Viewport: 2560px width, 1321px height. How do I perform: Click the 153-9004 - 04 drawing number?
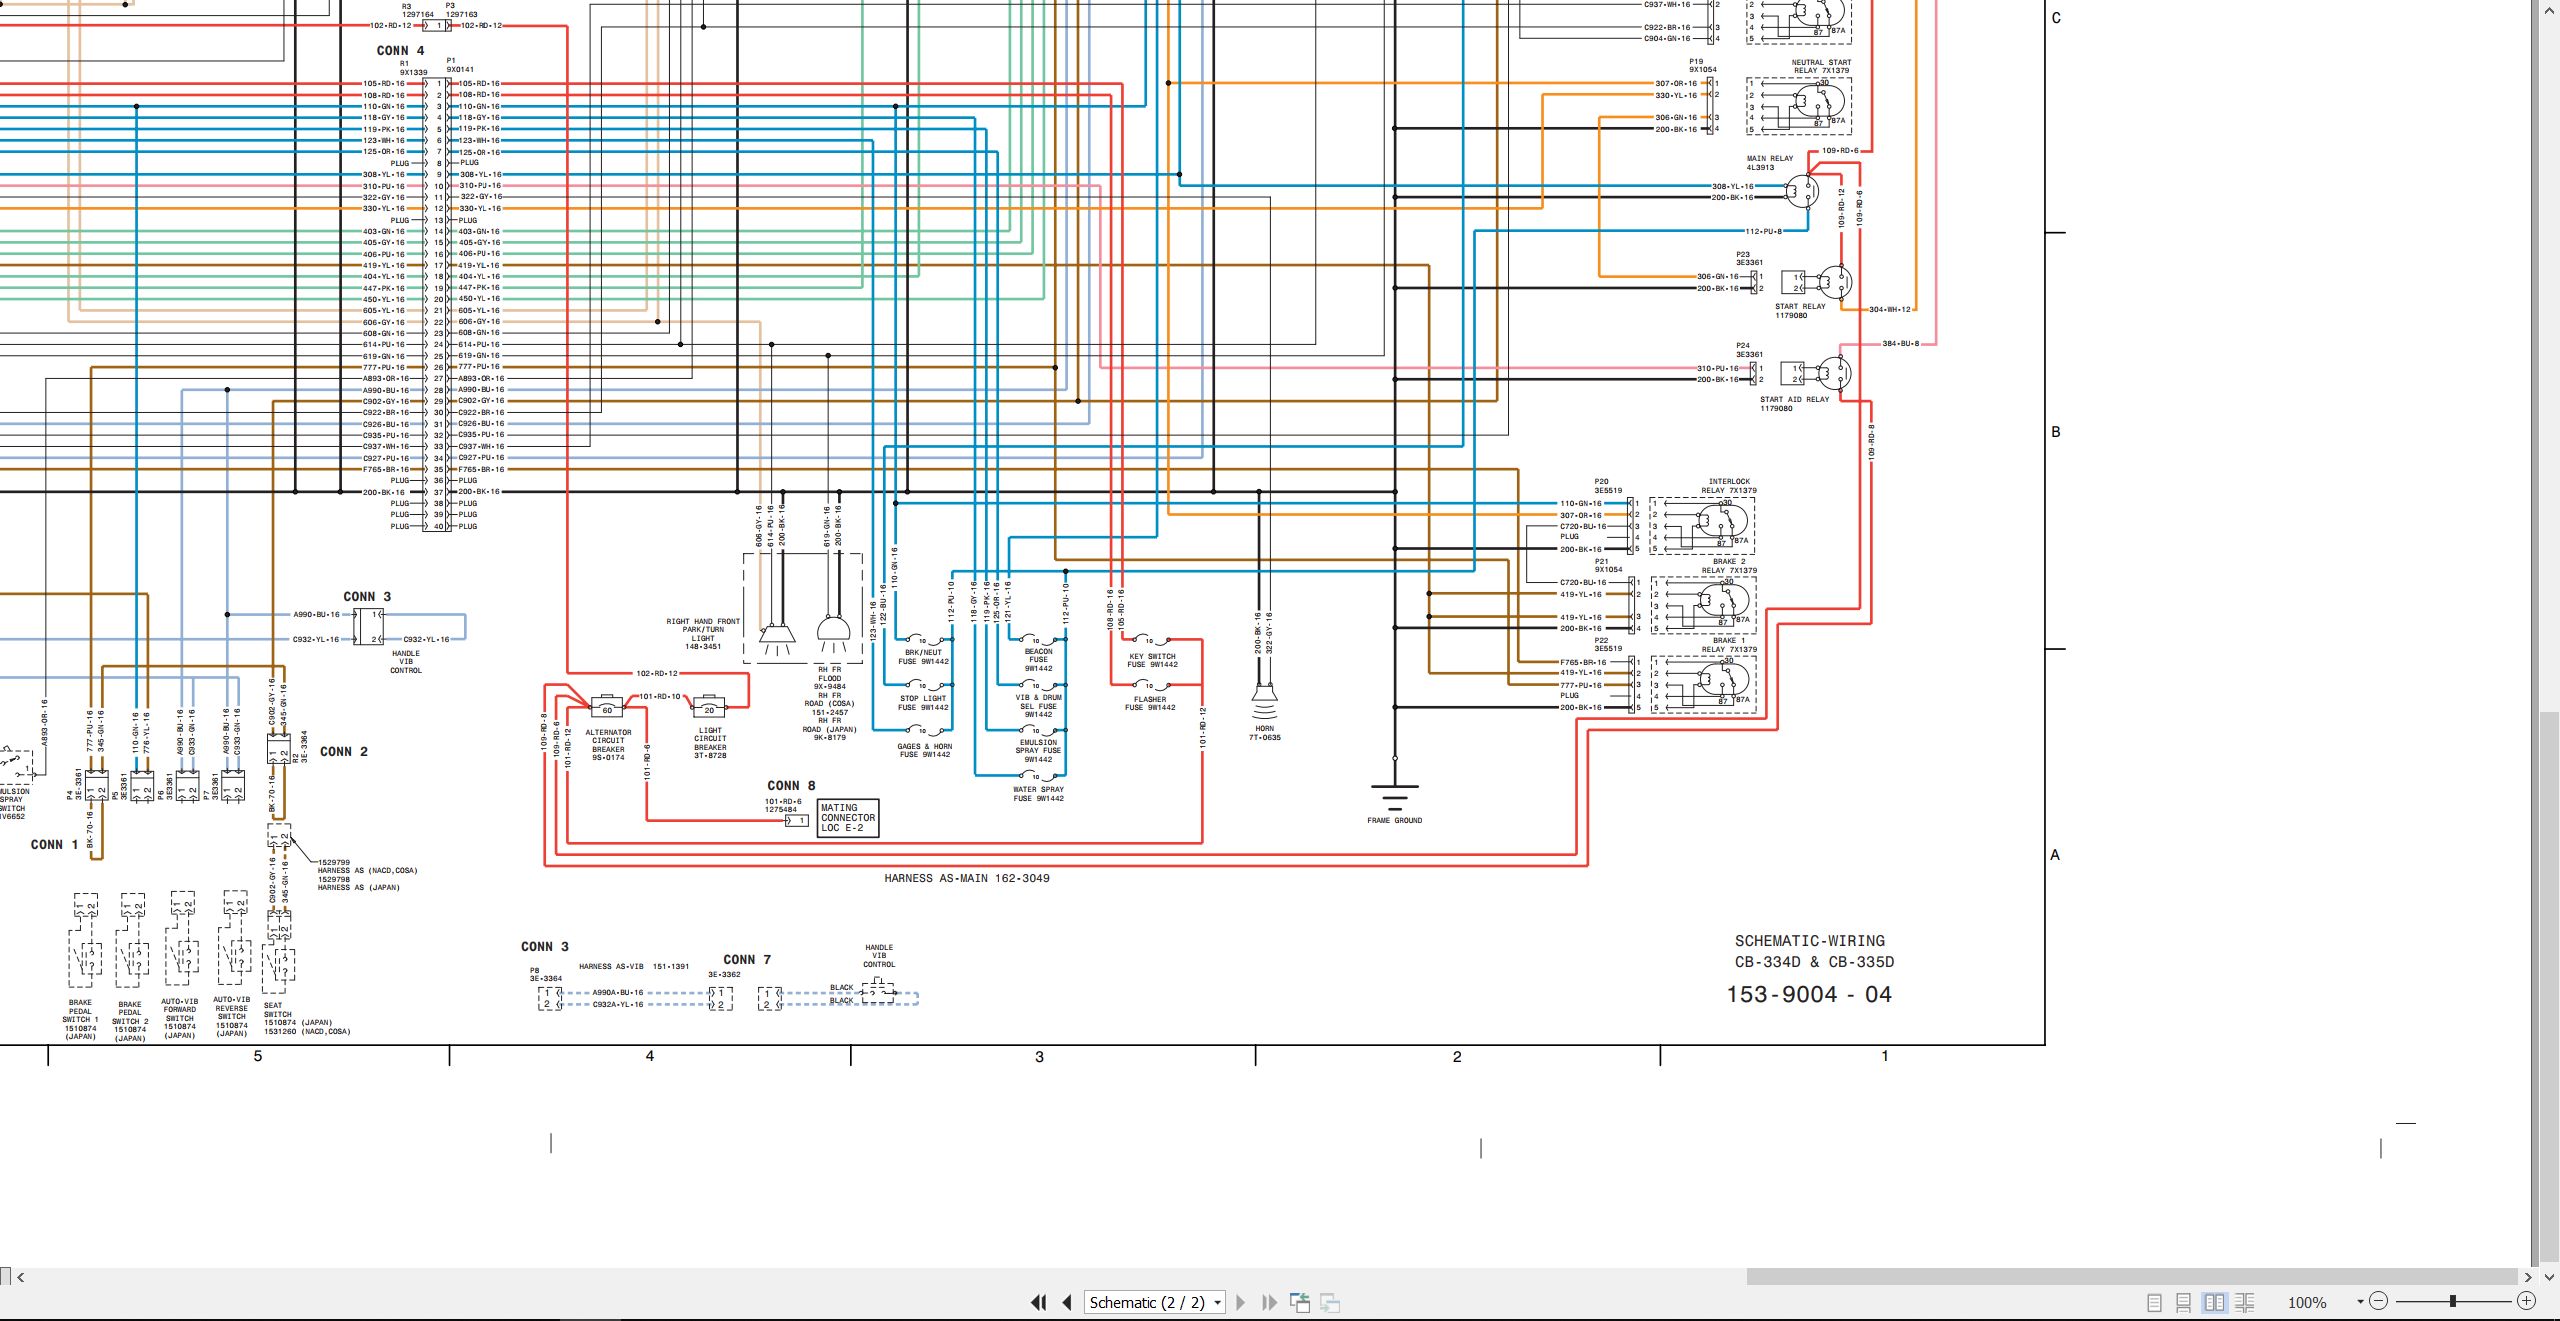point(1809,994)
